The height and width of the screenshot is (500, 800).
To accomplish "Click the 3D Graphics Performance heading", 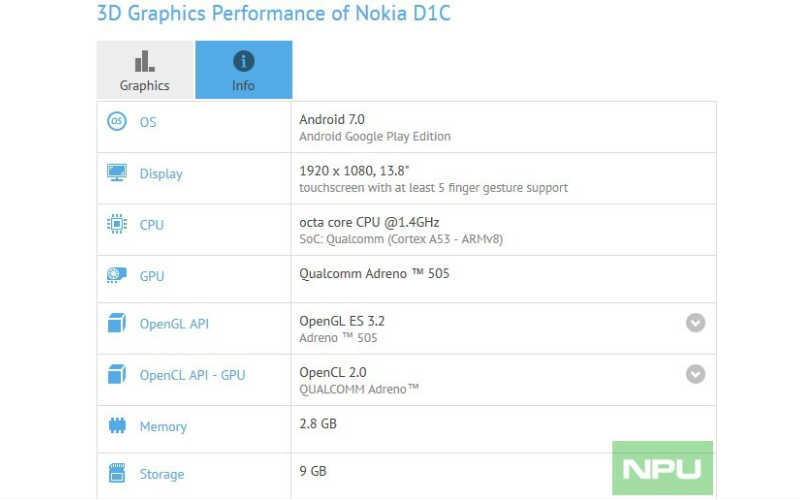I will click(273, 13).
